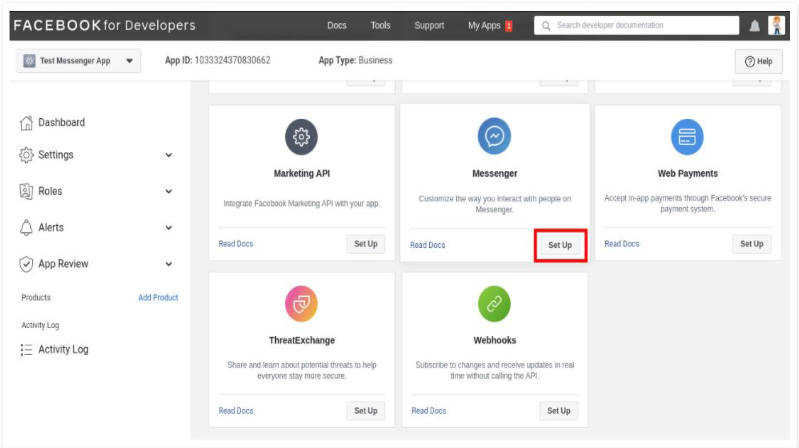Click the Activity Log list icon
Viewport: 799px width, 448px height.
click(x=26, y=350)
